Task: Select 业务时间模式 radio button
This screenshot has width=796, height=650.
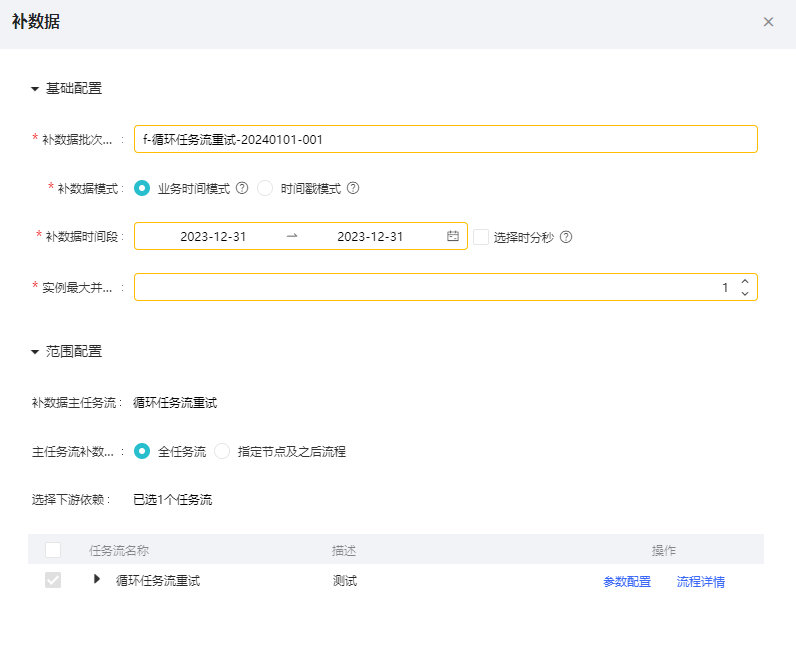Action: pyautogui.click(x=142, y=188)
